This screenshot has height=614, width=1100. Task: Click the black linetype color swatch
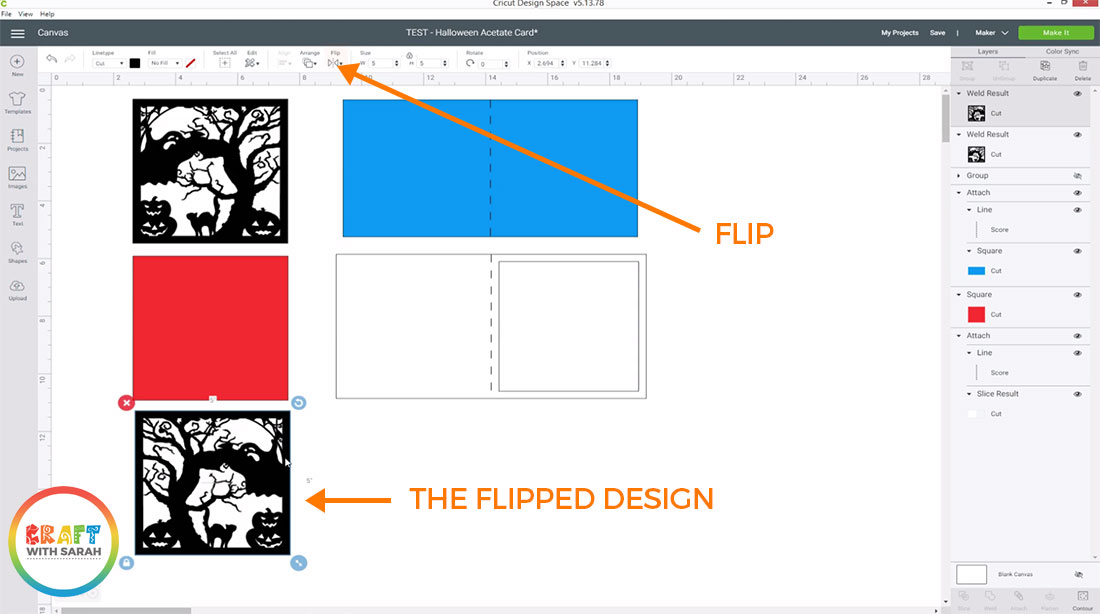click(x=135, y=63)
